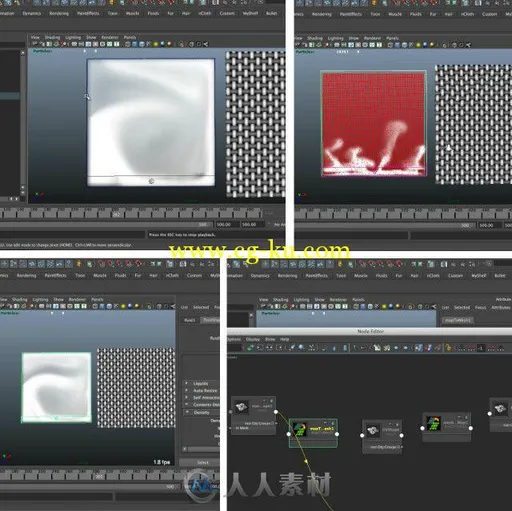Click current frame marker on white-fluid screenshot timeline

pyautogui.click(x=117, y=215)
